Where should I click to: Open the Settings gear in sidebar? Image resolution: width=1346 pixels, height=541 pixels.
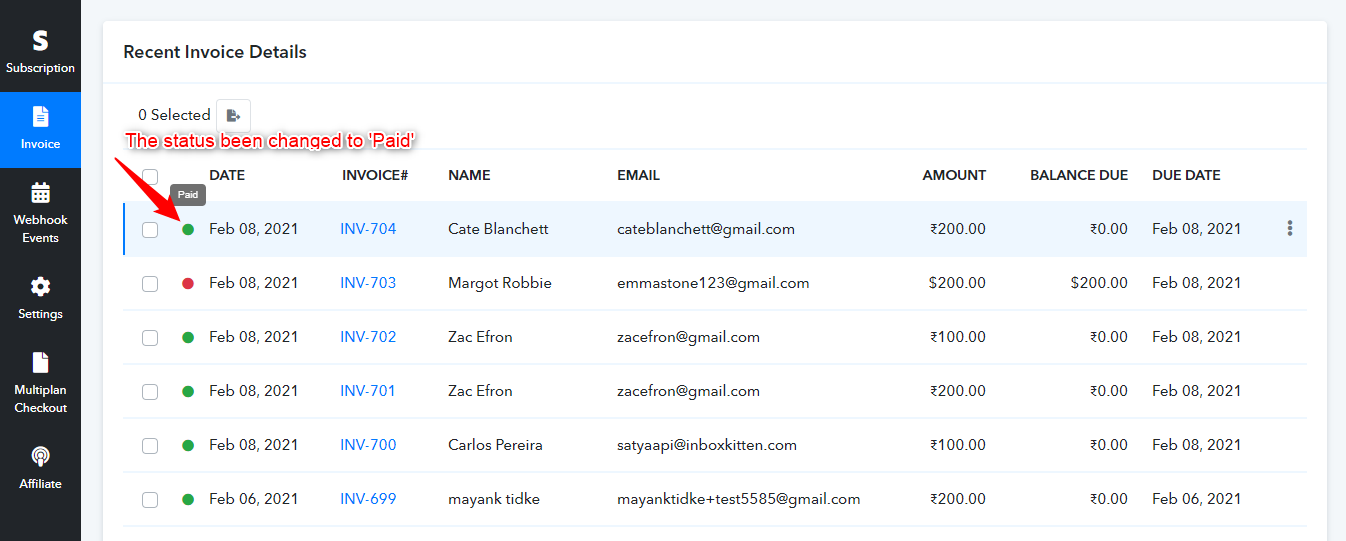pos(40,298)
